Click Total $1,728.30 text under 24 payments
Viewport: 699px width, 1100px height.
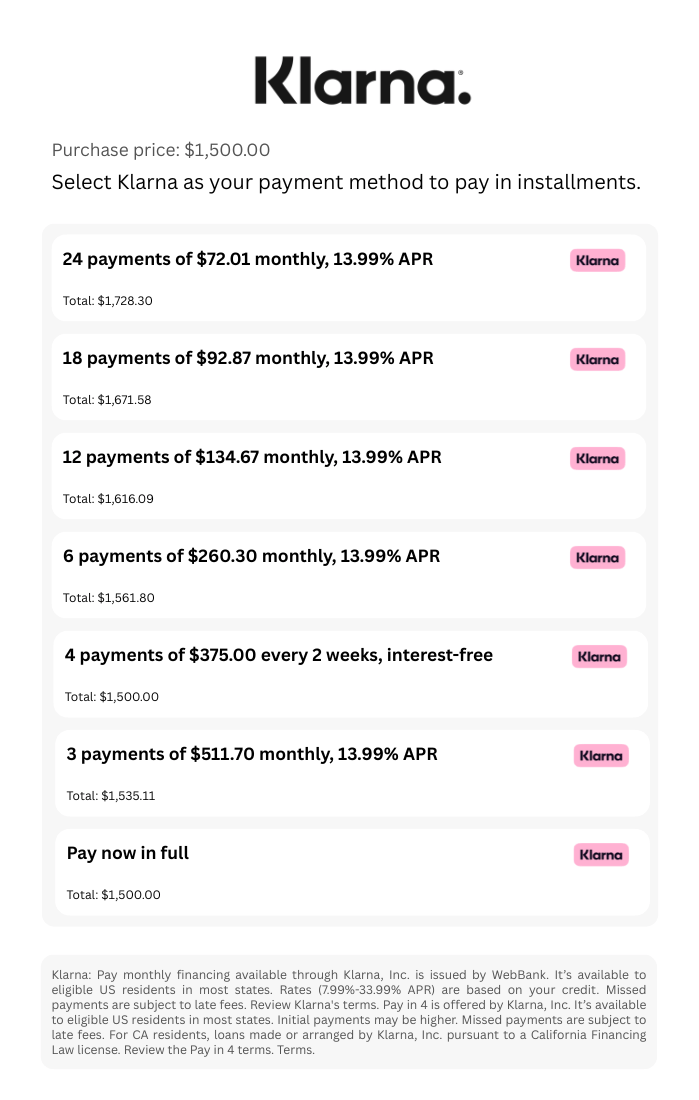[x=107, y=300]
